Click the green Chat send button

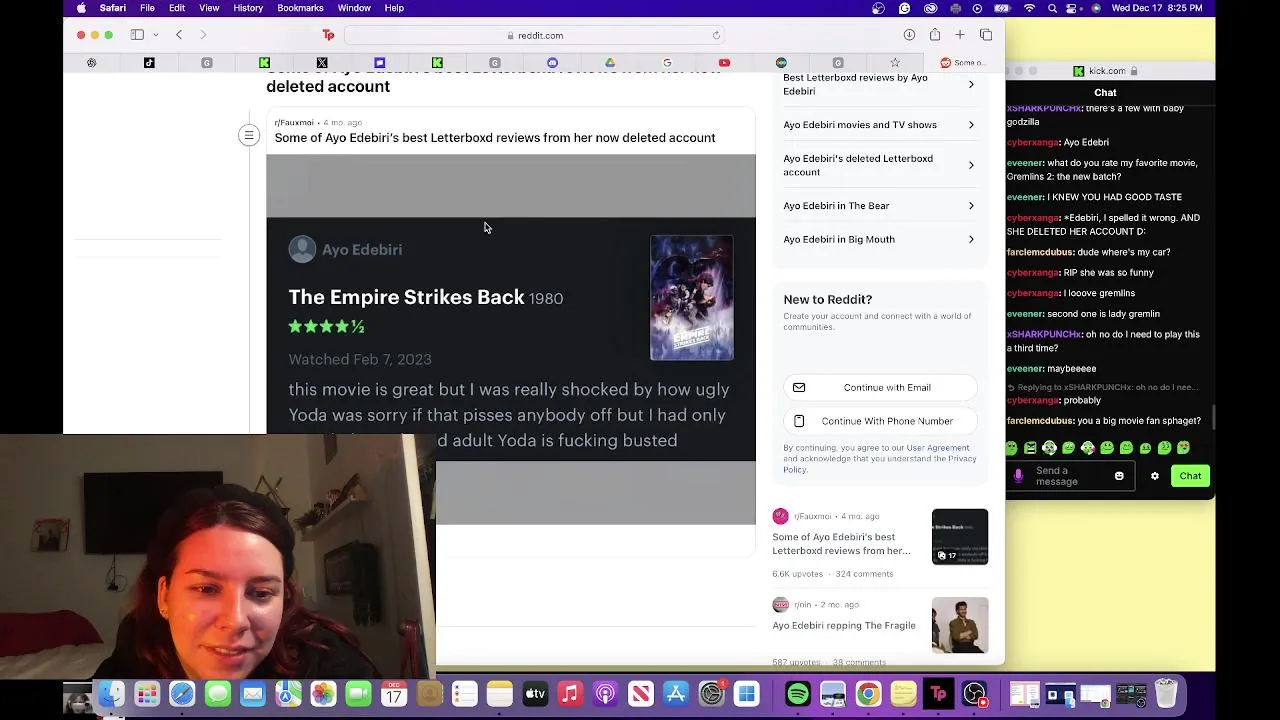1190,476
